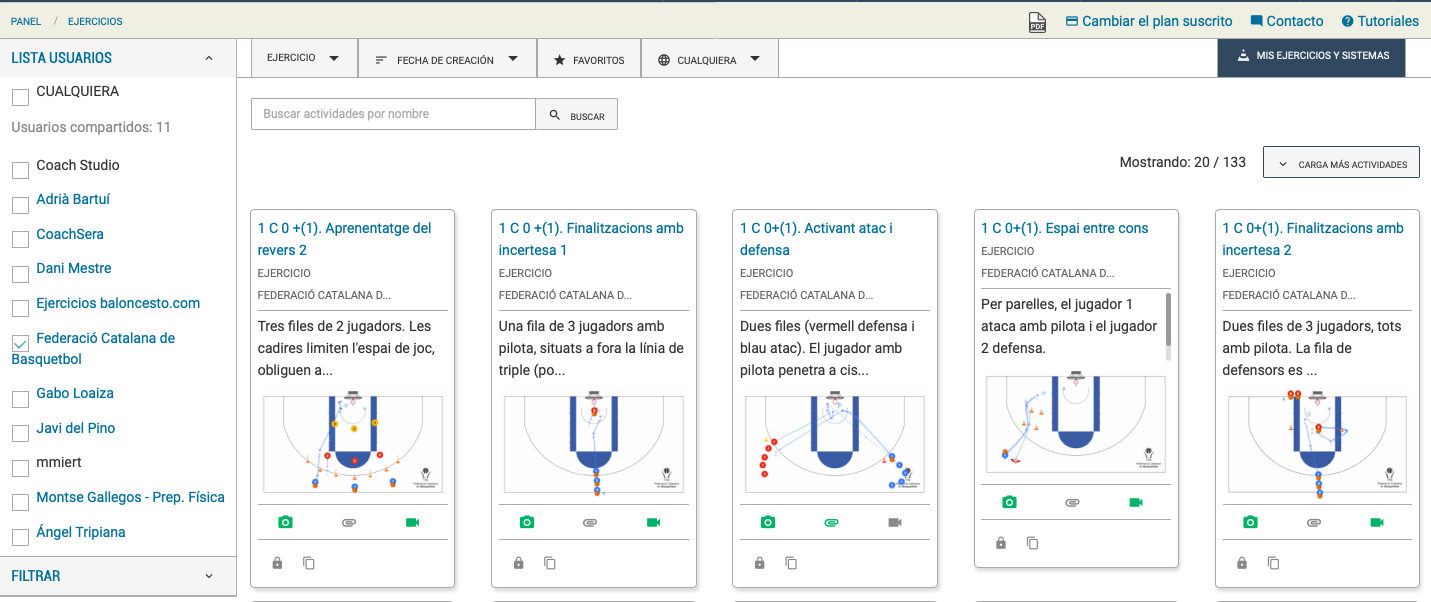Click lock icon on Finalitzacions amb incertesa 2 card

(1241, 563)
